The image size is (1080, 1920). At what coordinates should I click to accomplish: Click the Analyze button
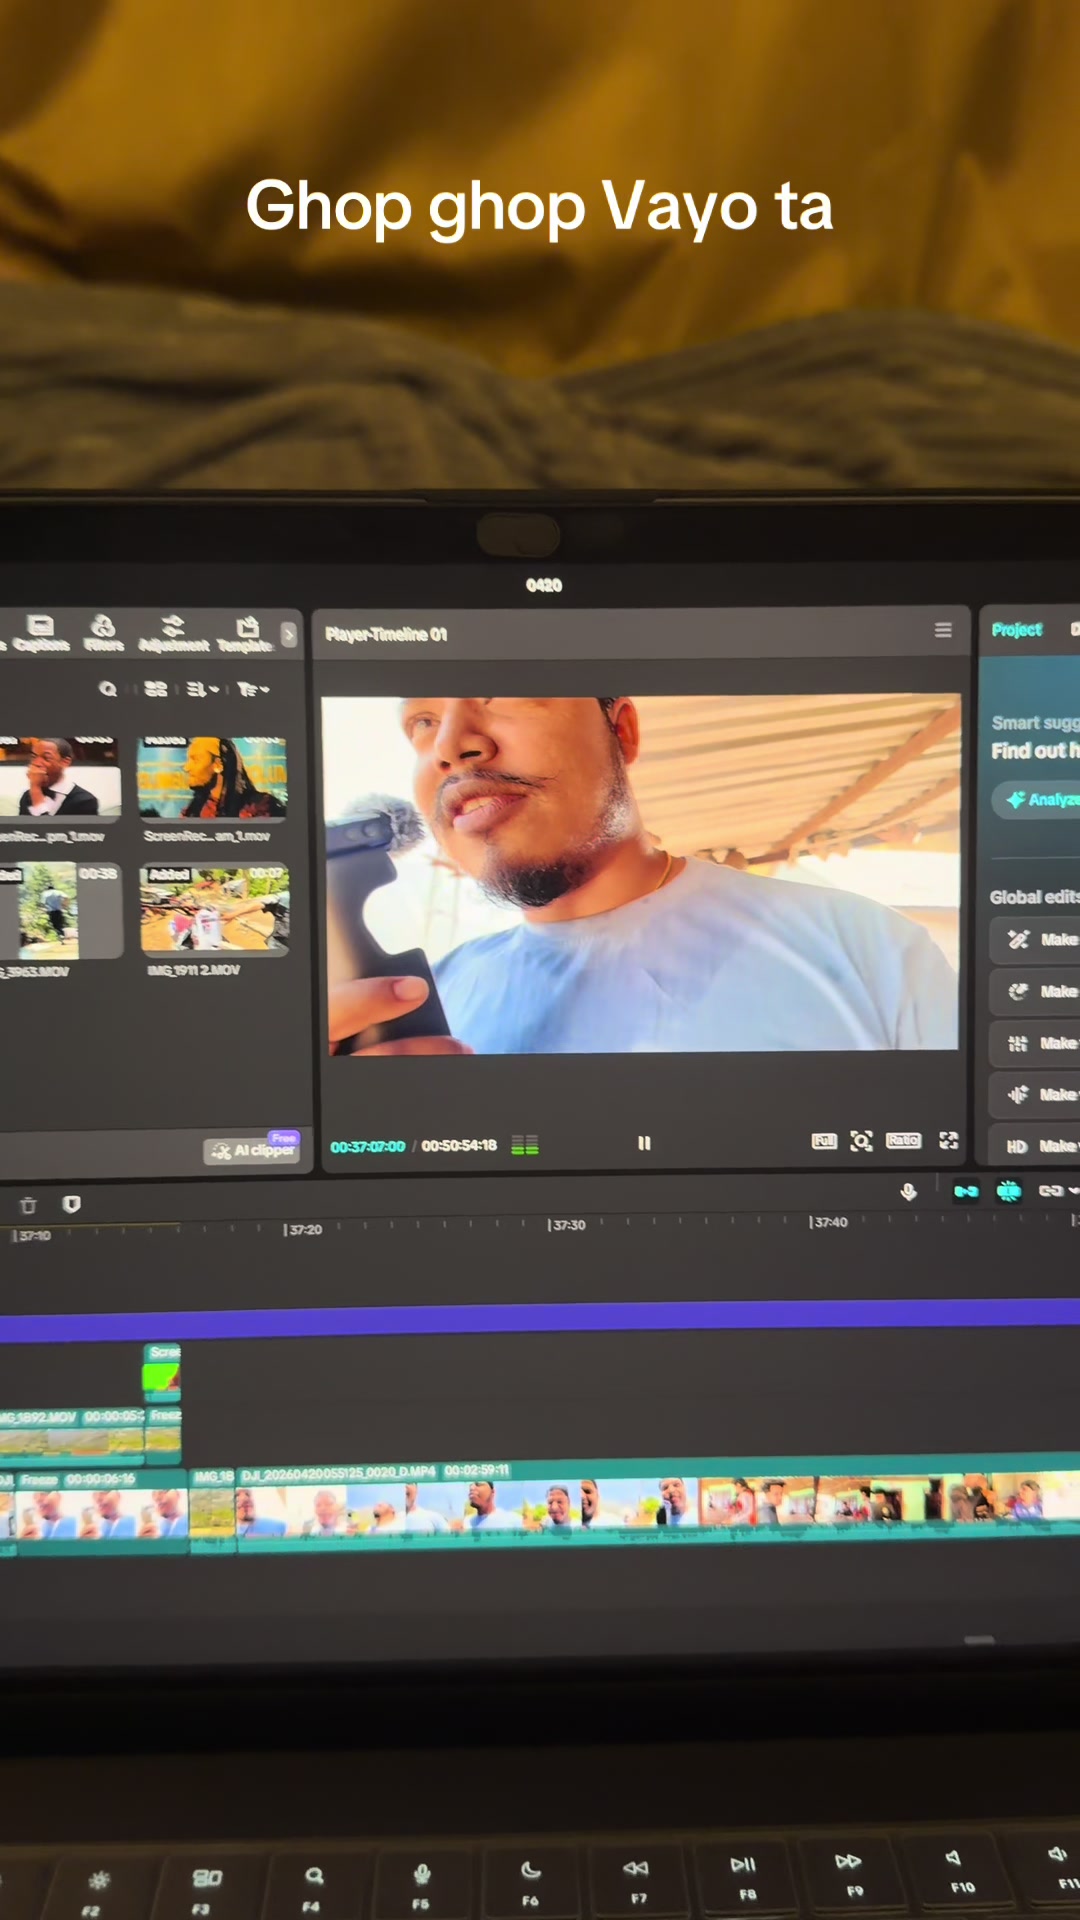(x=1037, y=799)
